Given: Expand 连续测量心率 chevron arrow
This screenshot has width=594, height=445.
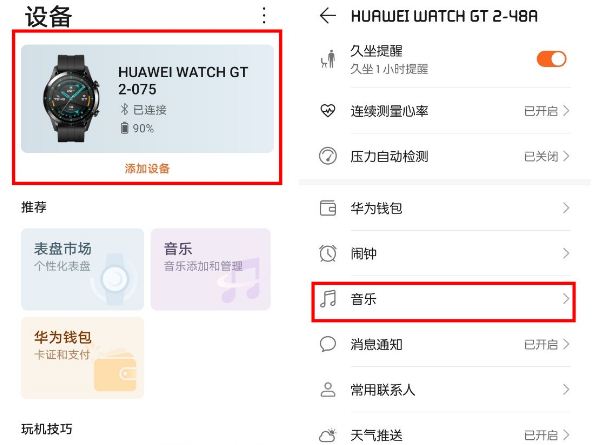Looking at the screenshot, I should [x=566, y=111].
